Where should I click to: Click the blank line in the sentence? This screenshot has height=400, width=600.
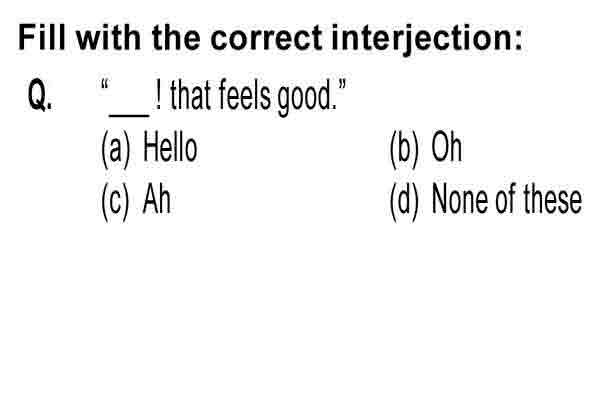click(129, 114)
